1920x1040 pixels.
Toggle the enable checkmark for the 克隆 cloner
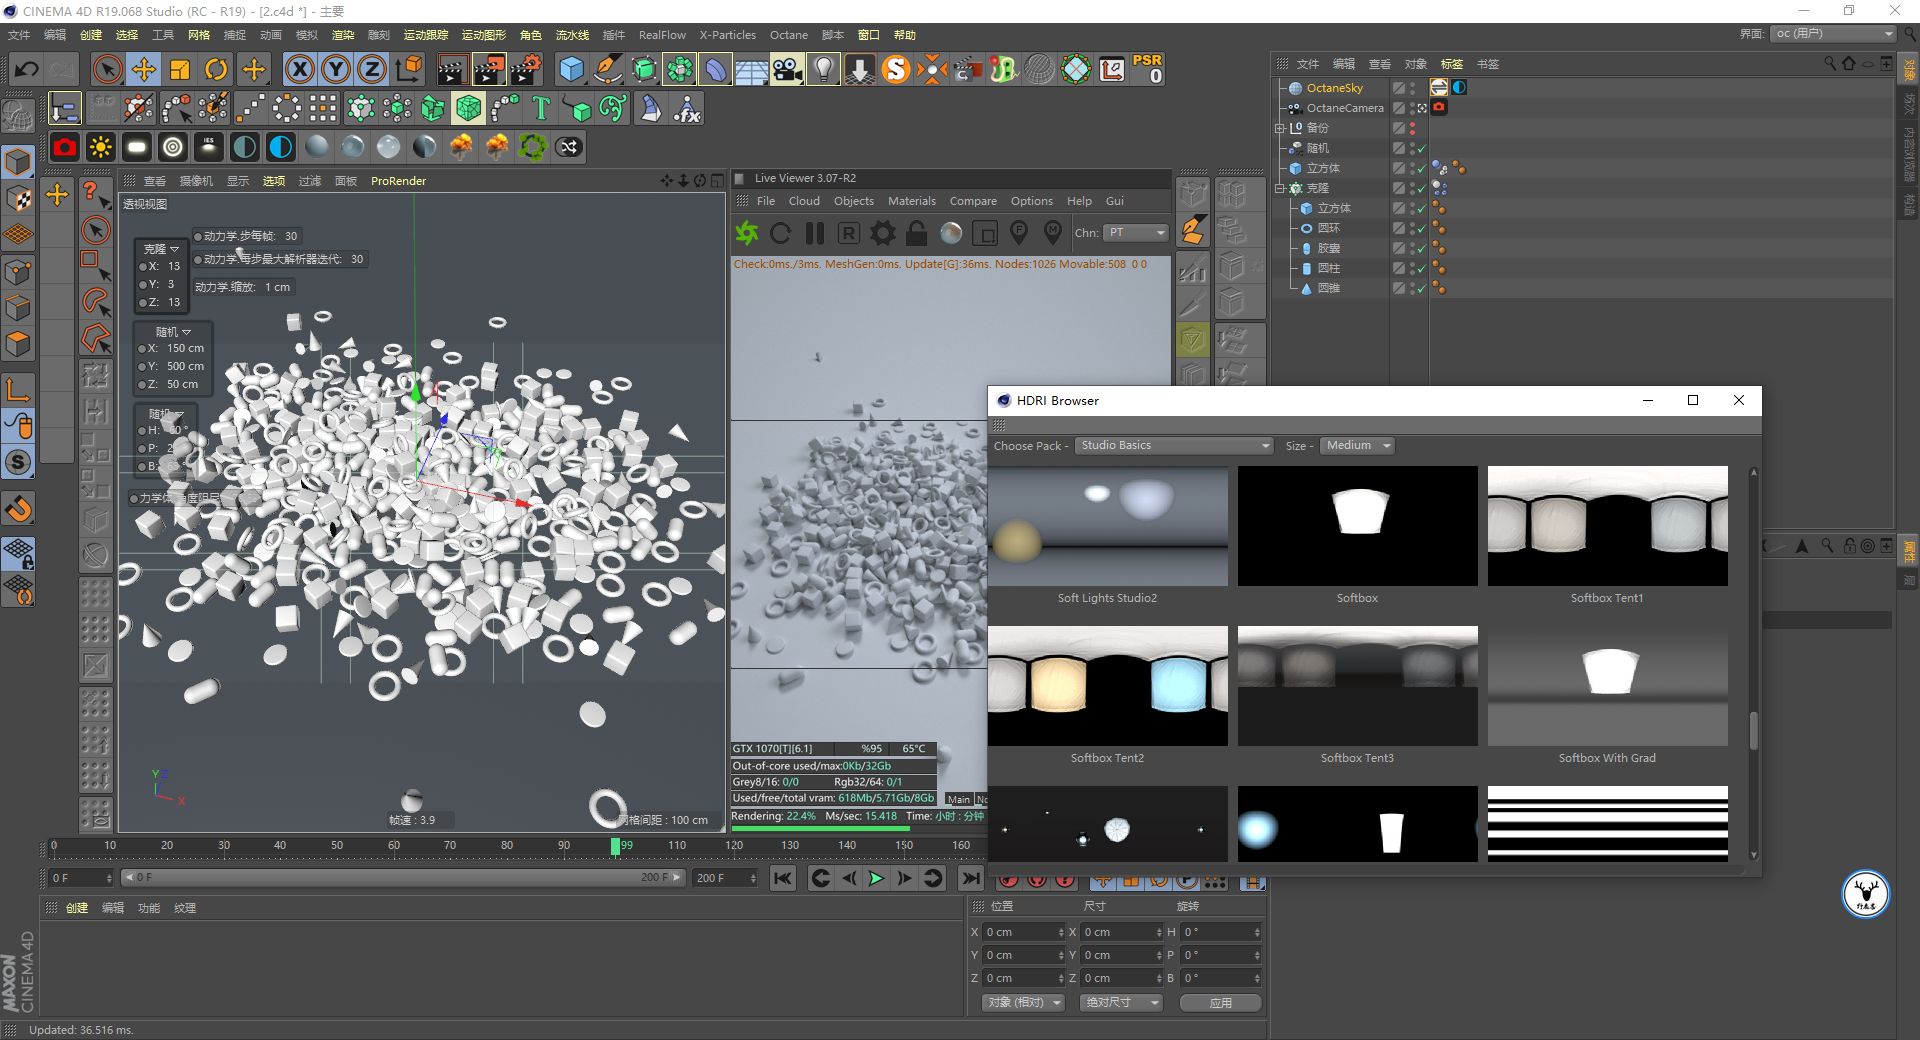click(1422, 188)
